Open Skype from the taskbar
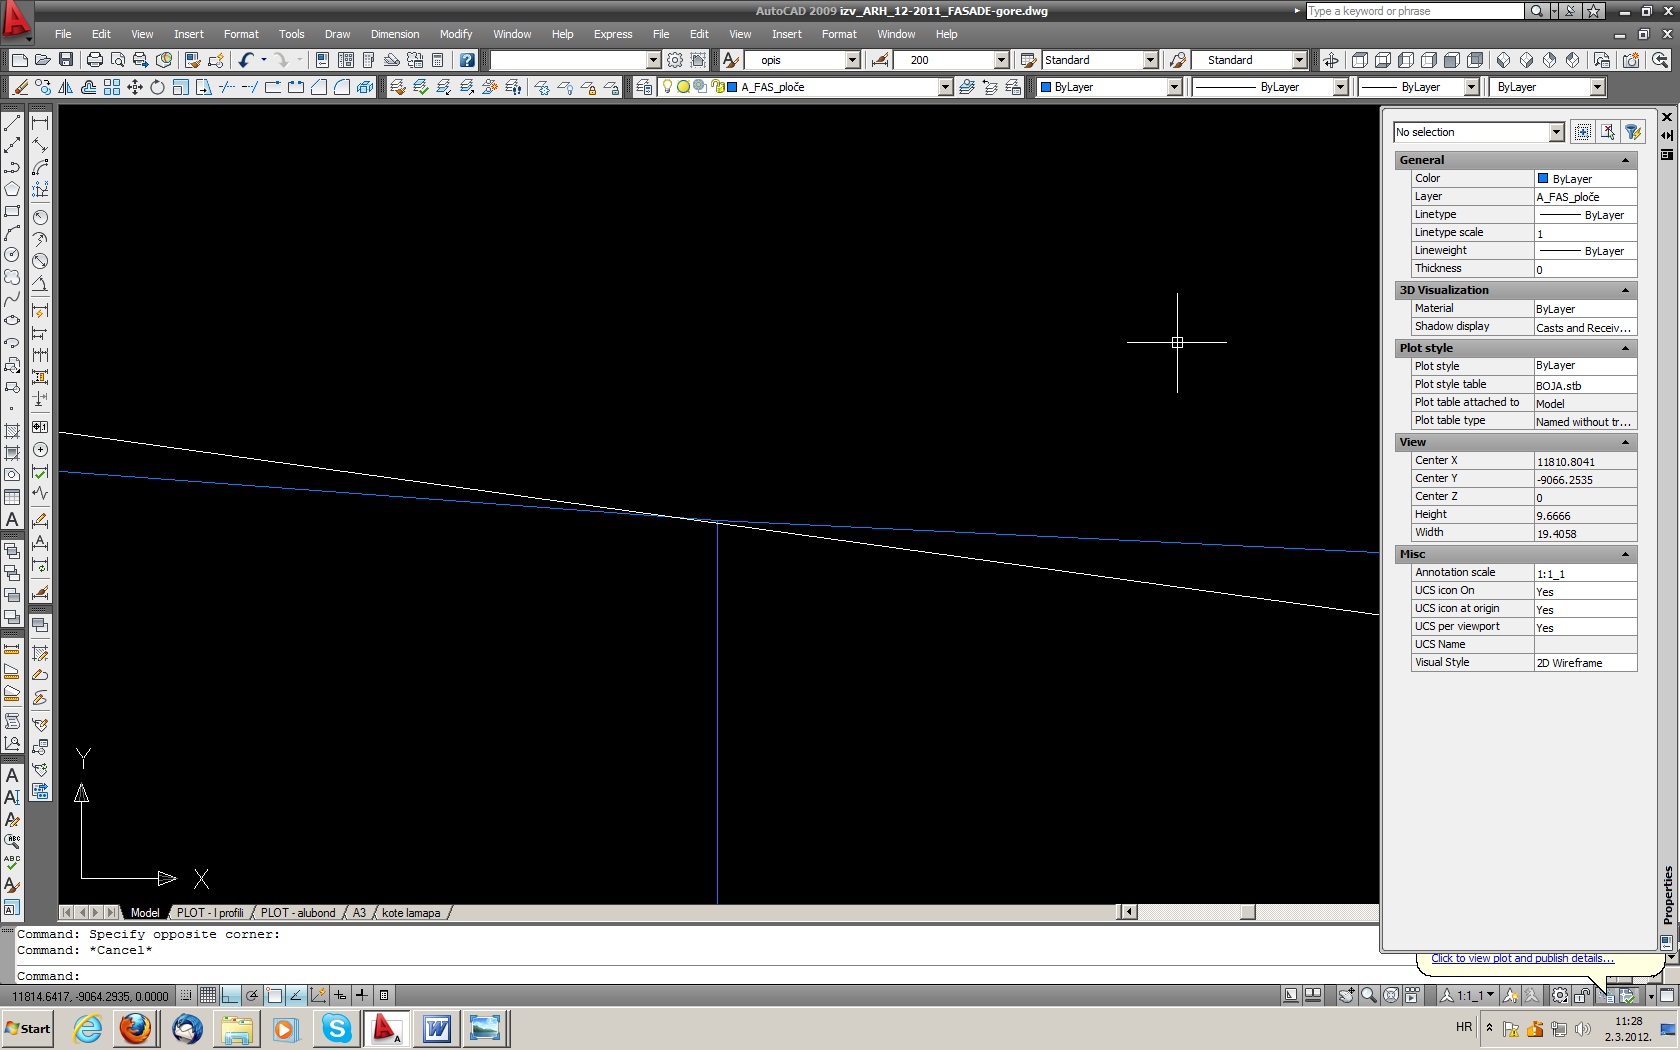The height and width of the screenshot is (1050, 1680). click(336, 1028)
